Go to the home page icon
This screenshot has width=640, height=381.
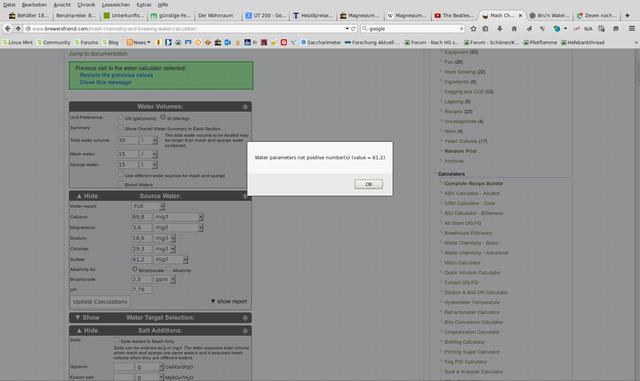tap(514, 29)
